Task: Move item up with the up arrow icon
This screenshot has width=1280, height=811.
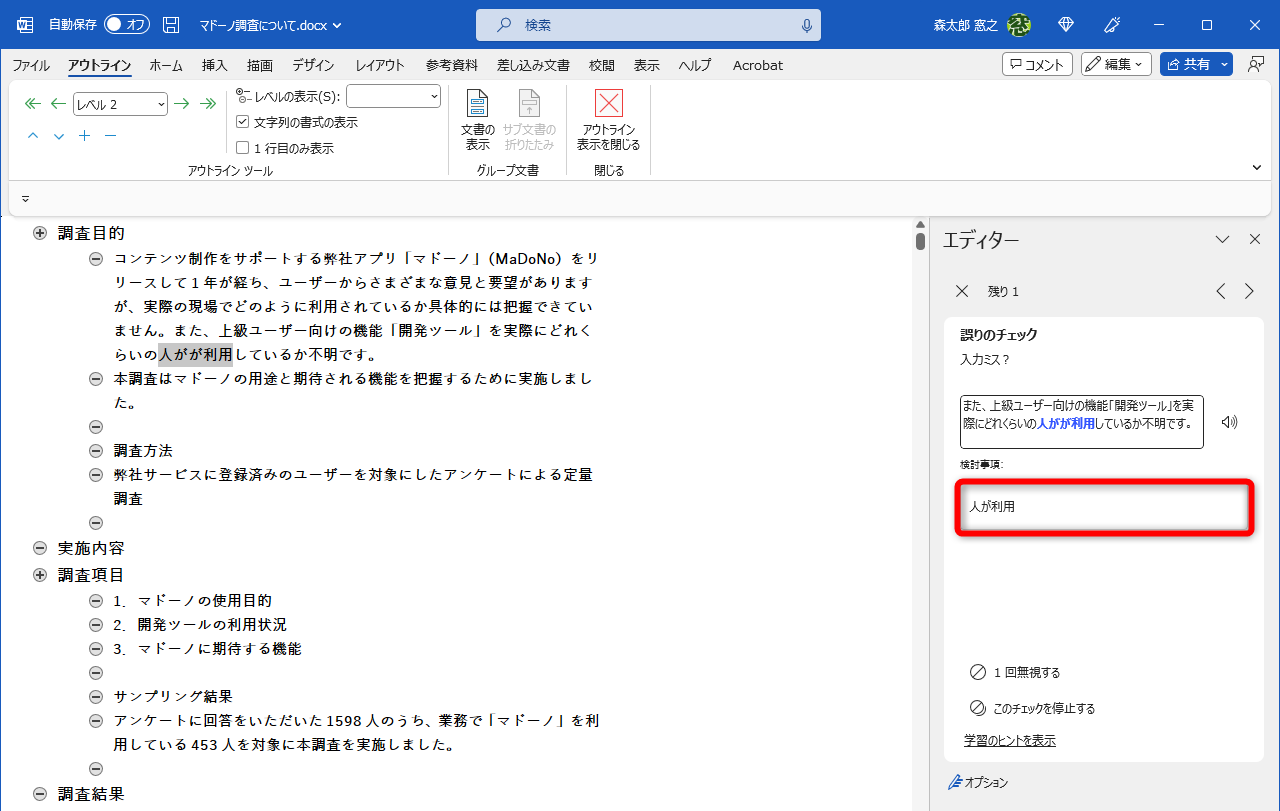Action: (32, 136)
